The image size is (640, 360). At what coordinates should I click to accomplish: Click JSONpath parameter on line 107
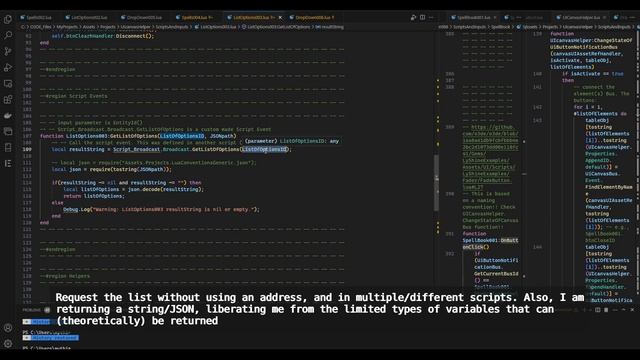tap(222, 136)
